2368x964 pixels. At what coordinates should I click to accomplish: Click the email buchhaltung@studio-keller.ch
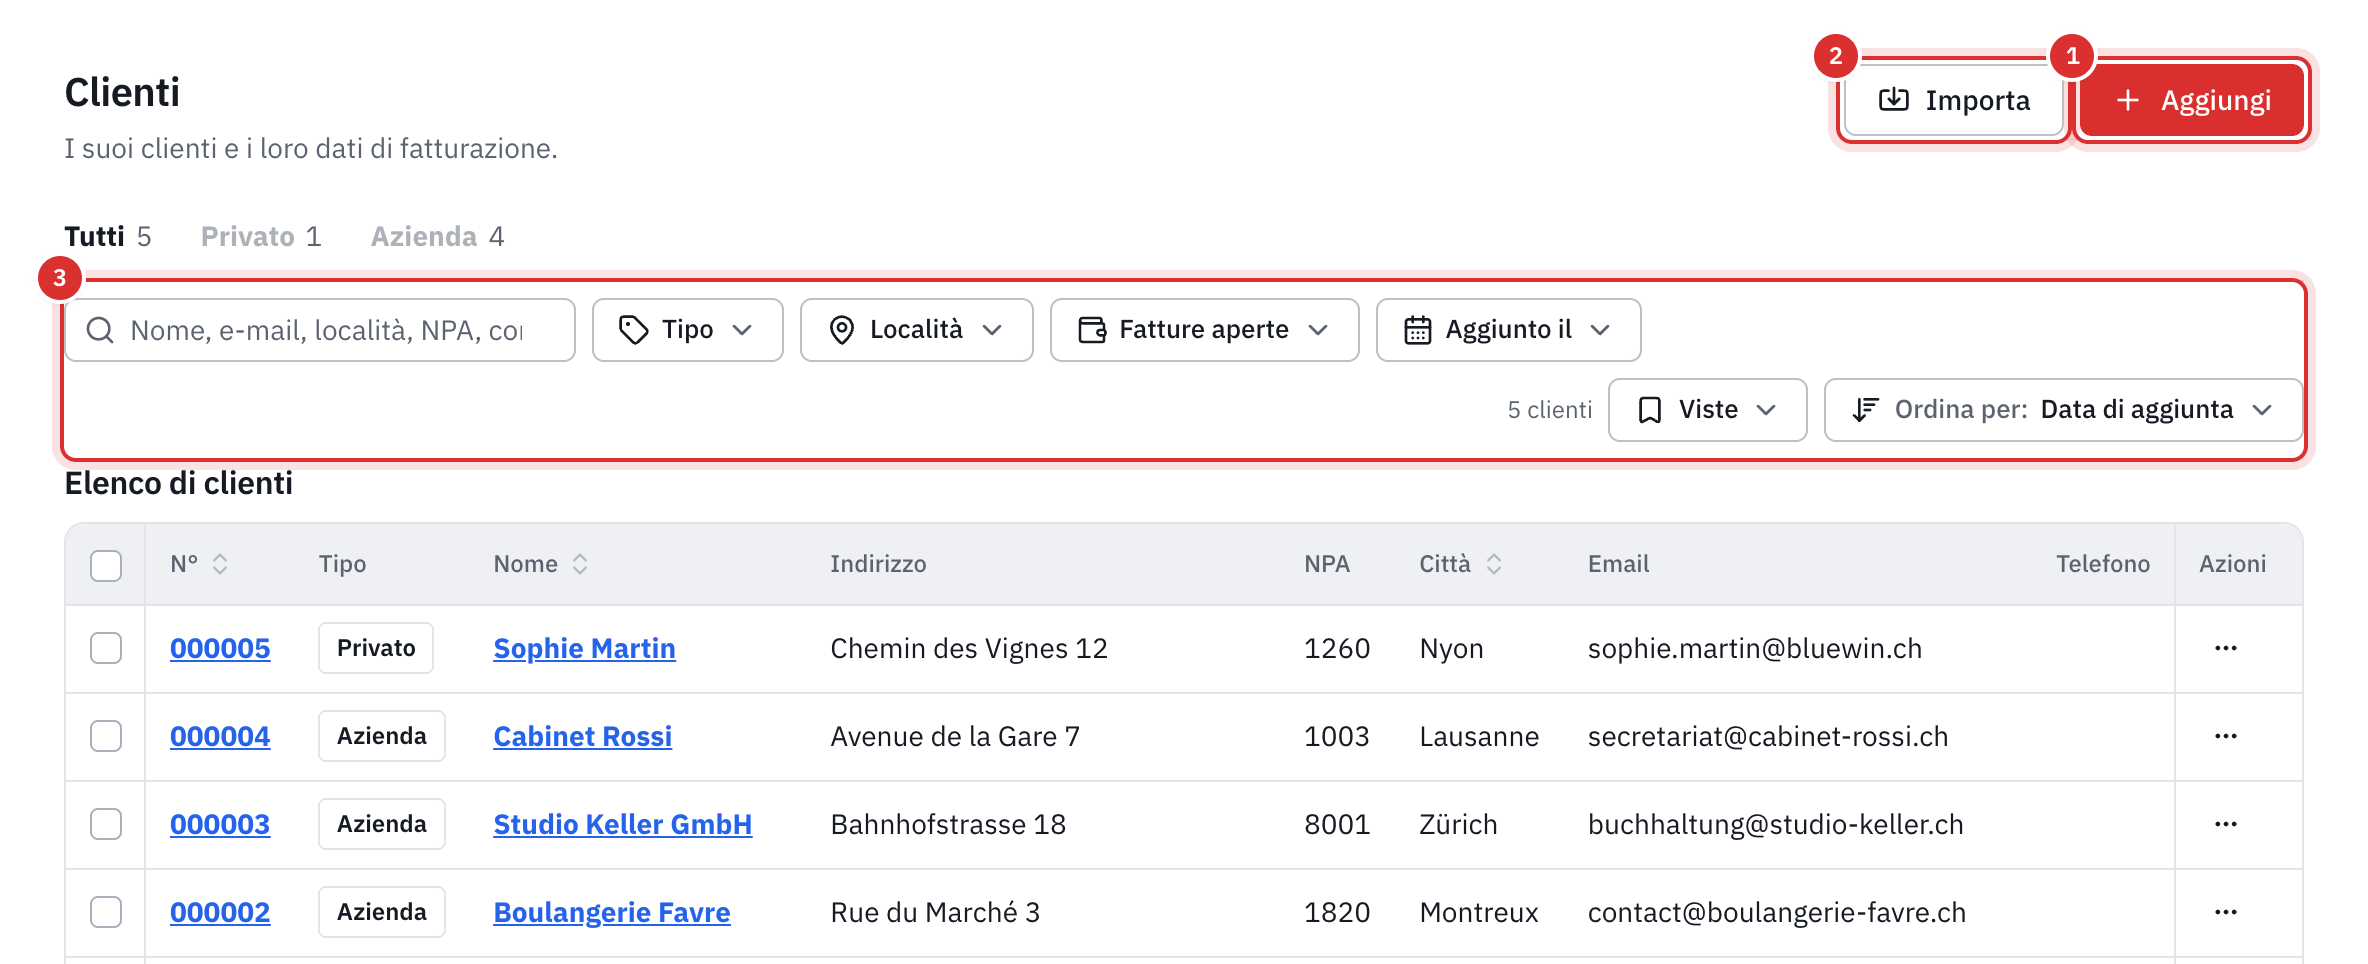pos(1776,824)
